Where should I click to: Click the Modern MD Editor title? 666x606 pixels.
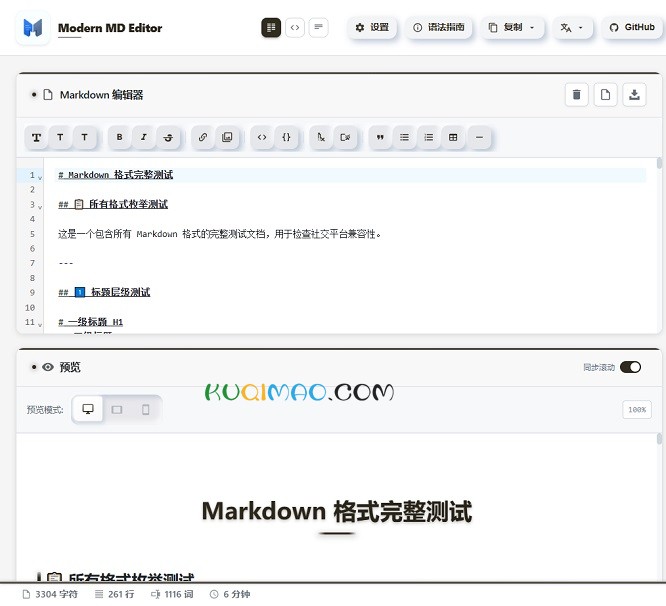110,28
